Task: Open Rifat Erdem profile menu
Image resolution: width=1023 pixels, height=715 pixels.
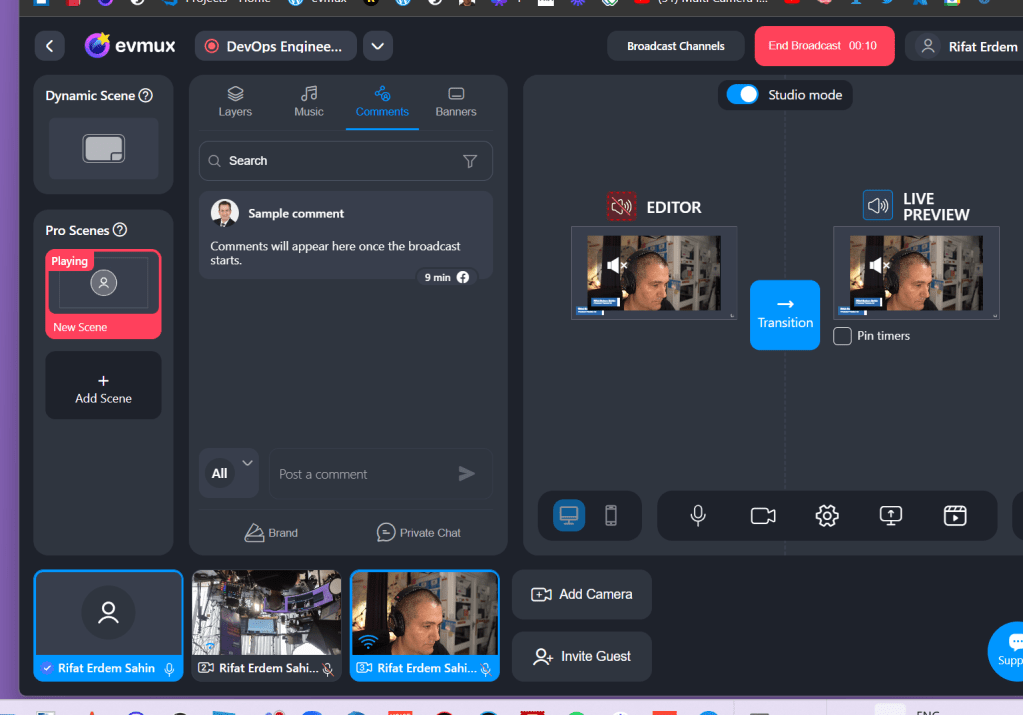Action: click(968, 46)
